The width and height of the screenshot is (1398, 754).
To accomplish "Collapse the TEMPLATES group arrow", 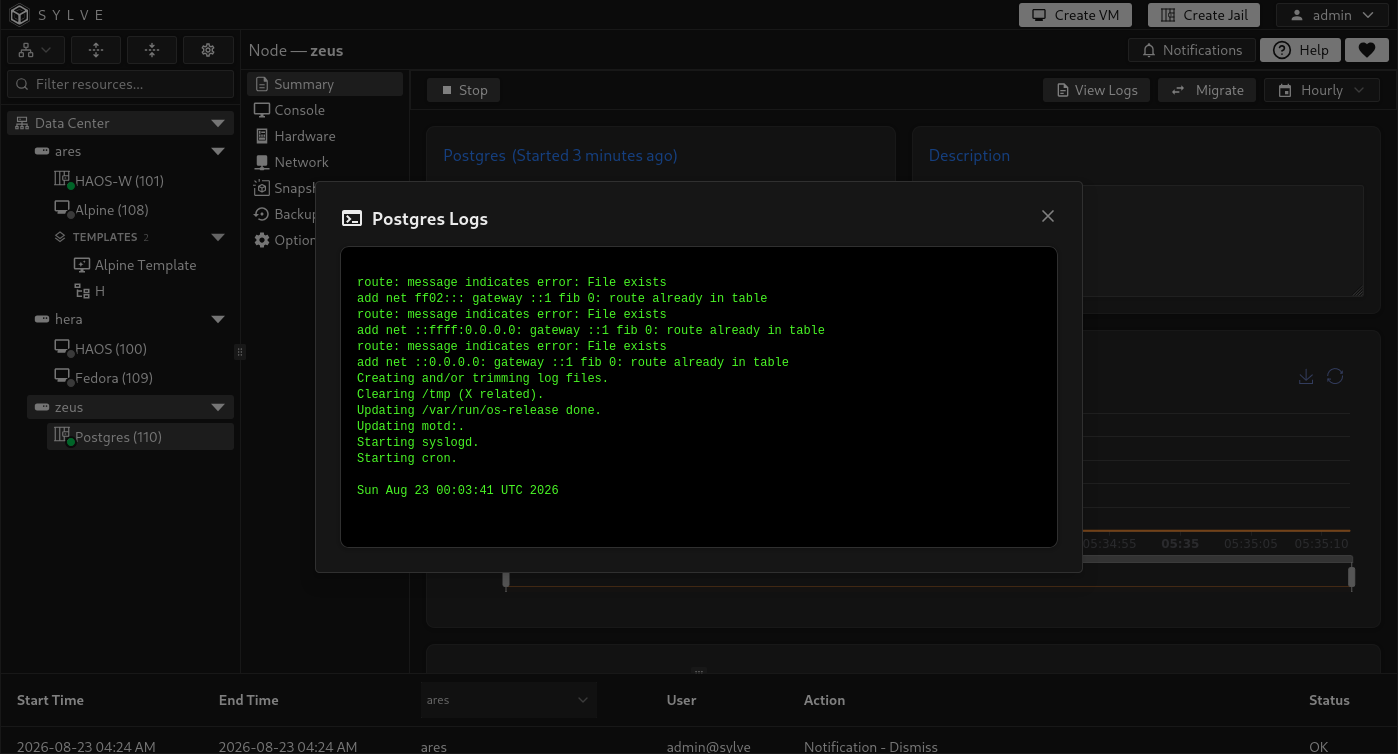I will coord(218,238).
